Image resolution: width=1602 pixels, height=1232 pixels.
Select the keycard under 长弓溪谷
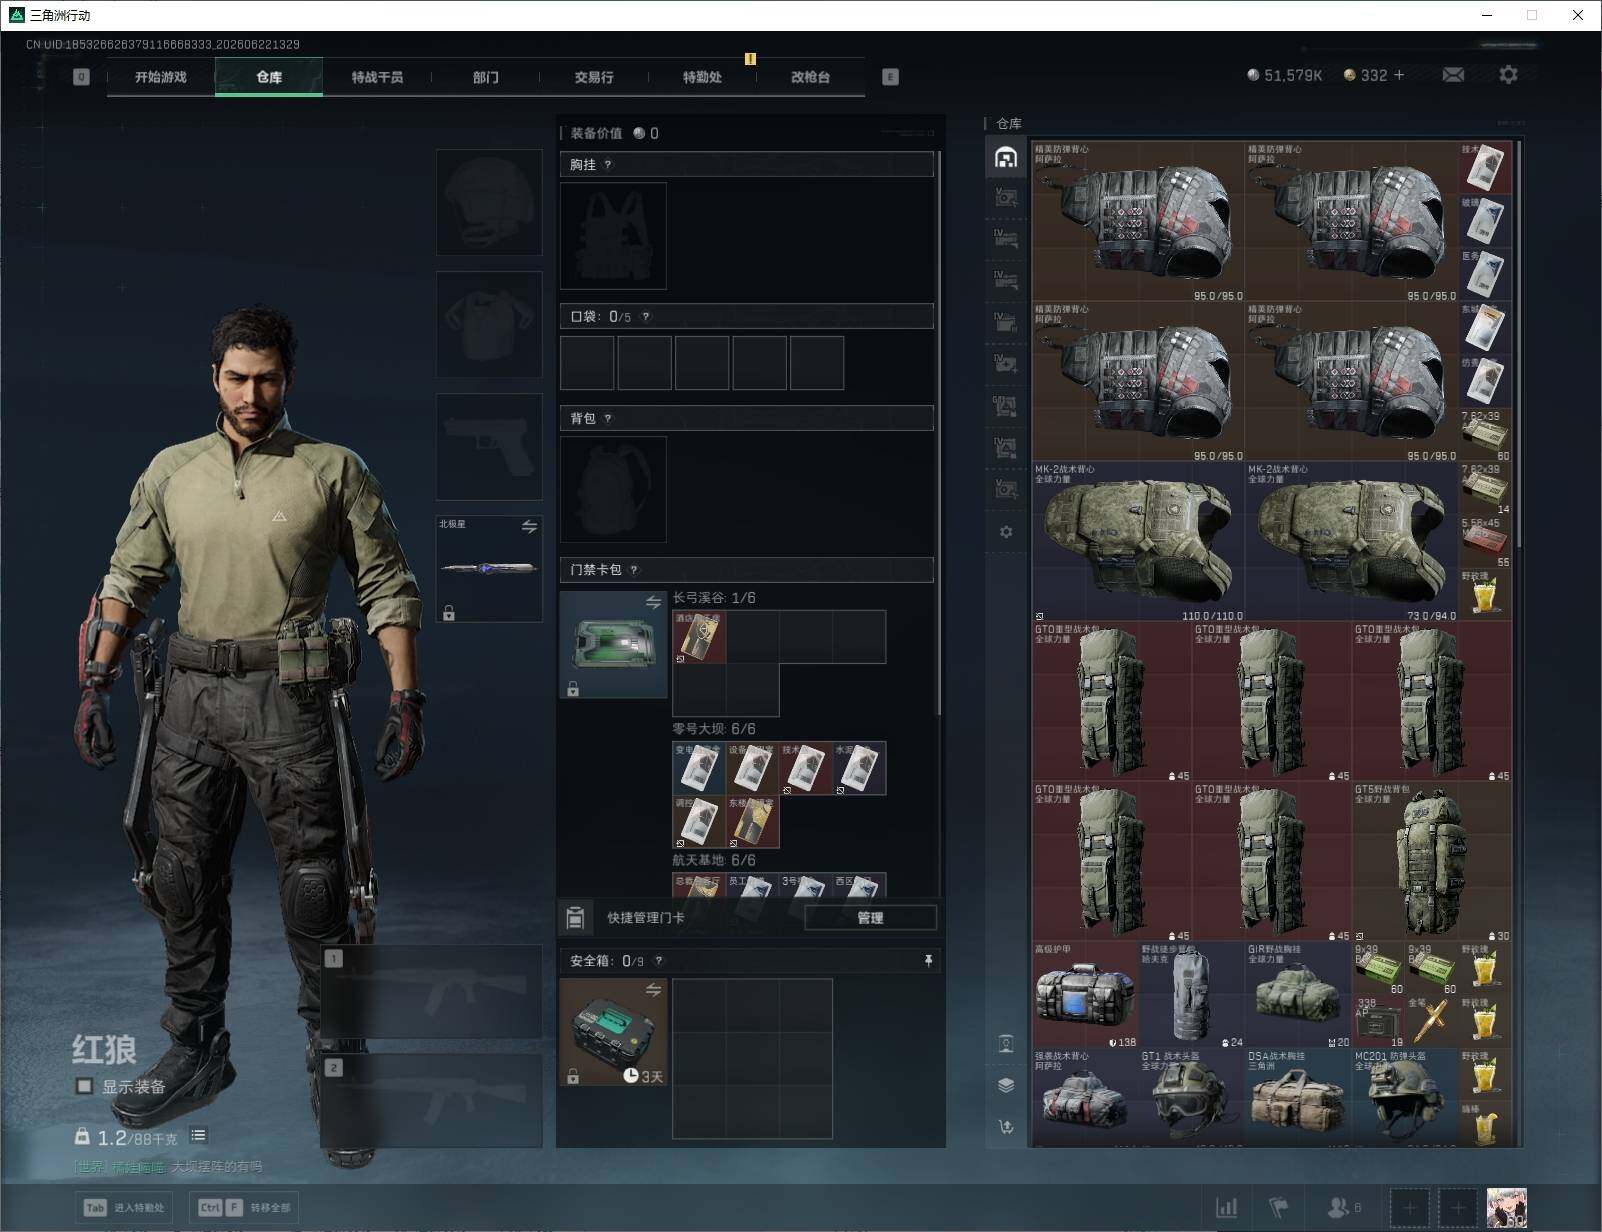tap(699, 637)
